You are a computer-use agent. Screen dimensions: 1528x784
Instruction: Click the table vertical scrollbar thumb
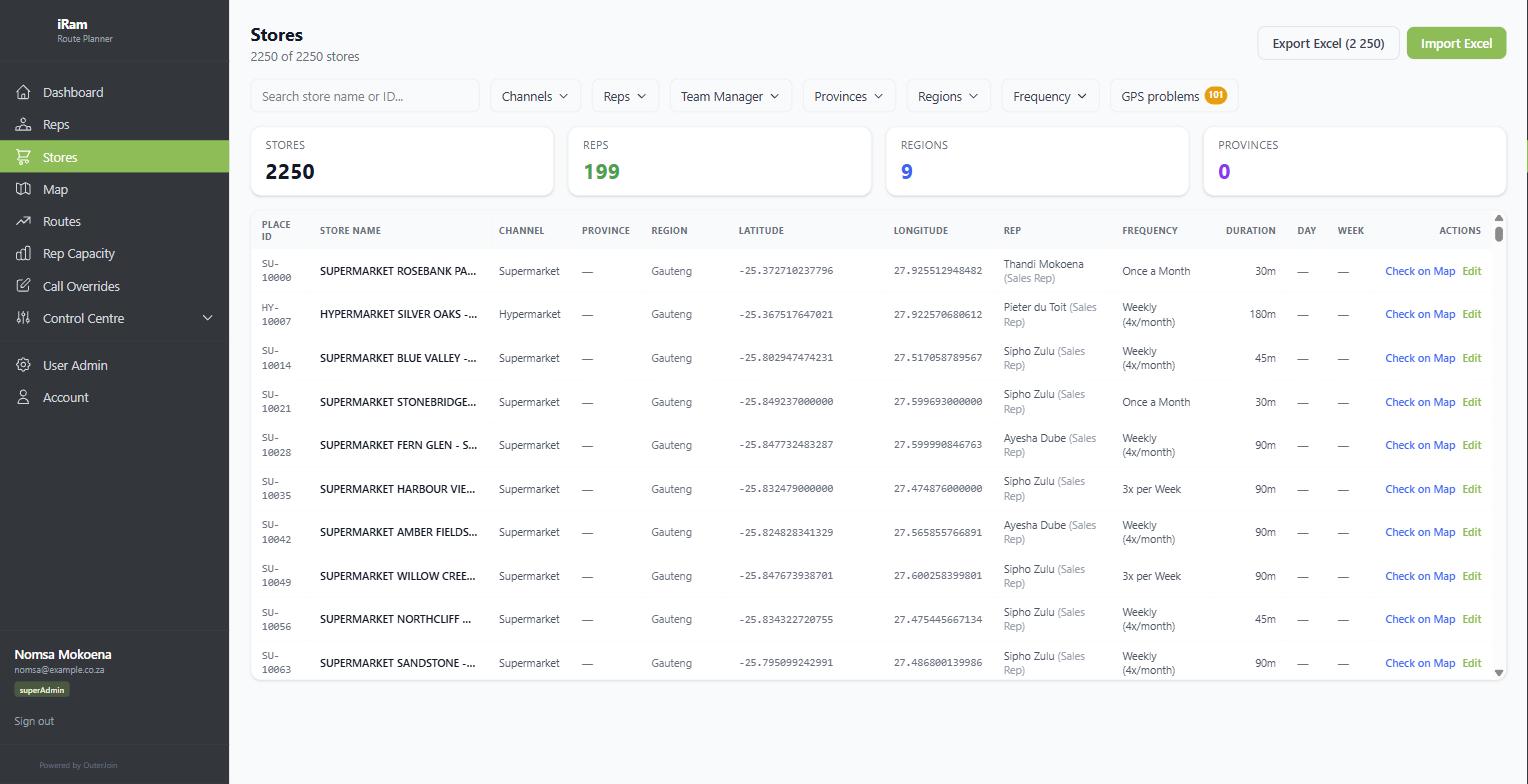pyautogui.click(x=1499, y=234)
